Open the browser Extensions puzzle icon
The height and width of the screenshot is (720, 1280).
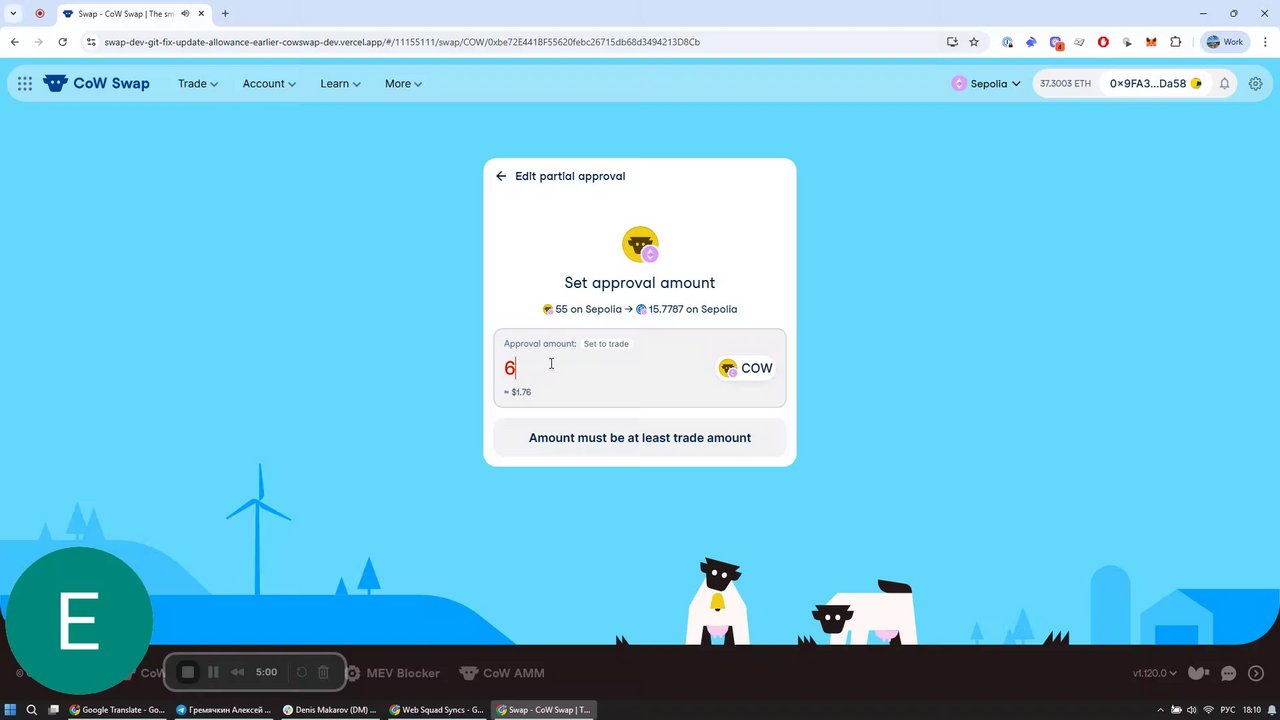pyautogui.click(x=1175, y=42)
